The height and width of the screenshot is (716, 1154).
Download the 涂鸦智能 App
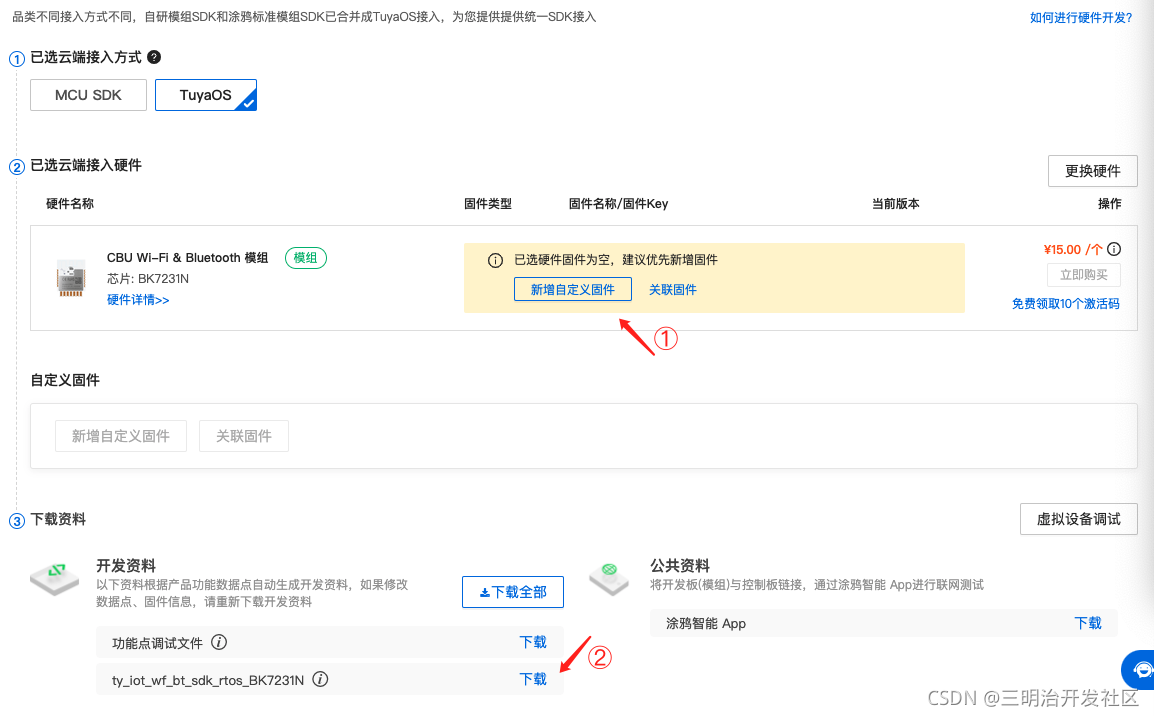click(x=1088, y=623)
